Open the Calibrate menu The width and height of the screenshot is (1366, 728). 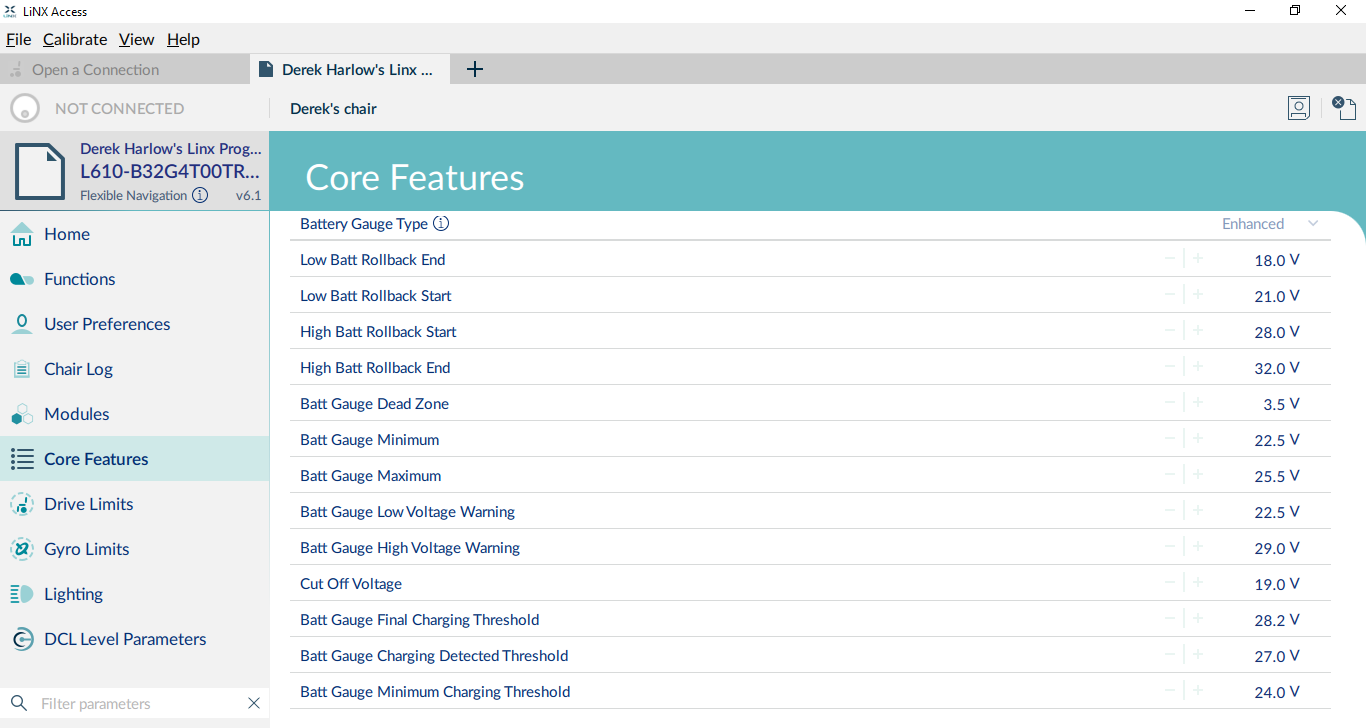pos(75,39)
